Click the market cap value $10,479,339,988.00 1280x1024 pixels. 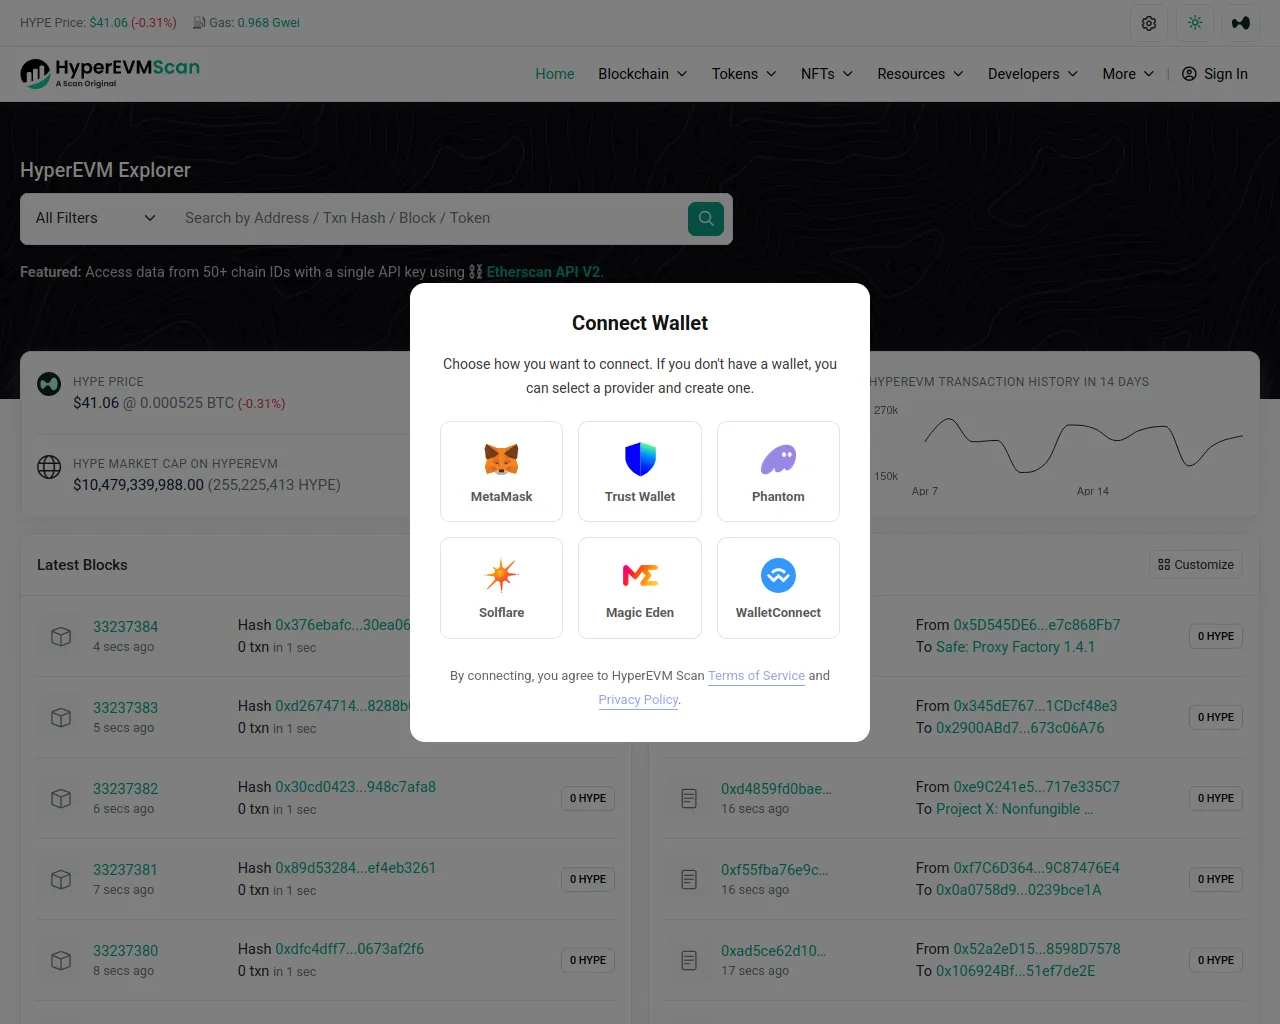138,485
